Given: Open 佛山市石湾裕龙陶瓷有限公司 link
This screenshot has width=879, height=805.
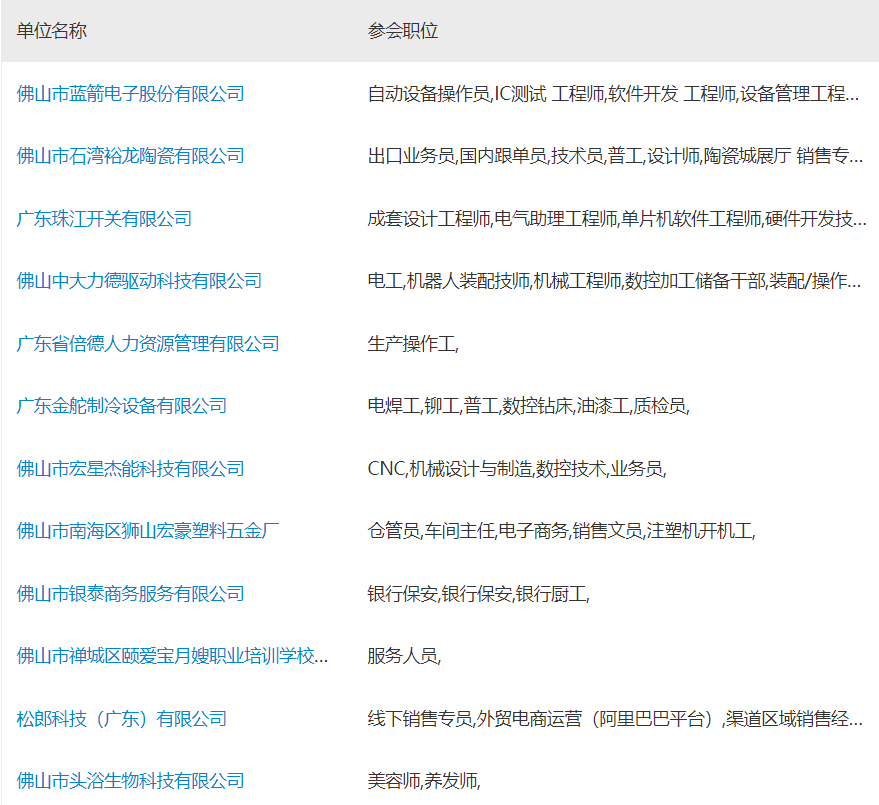Looking at the screenshot, I should tap(131, 156).
